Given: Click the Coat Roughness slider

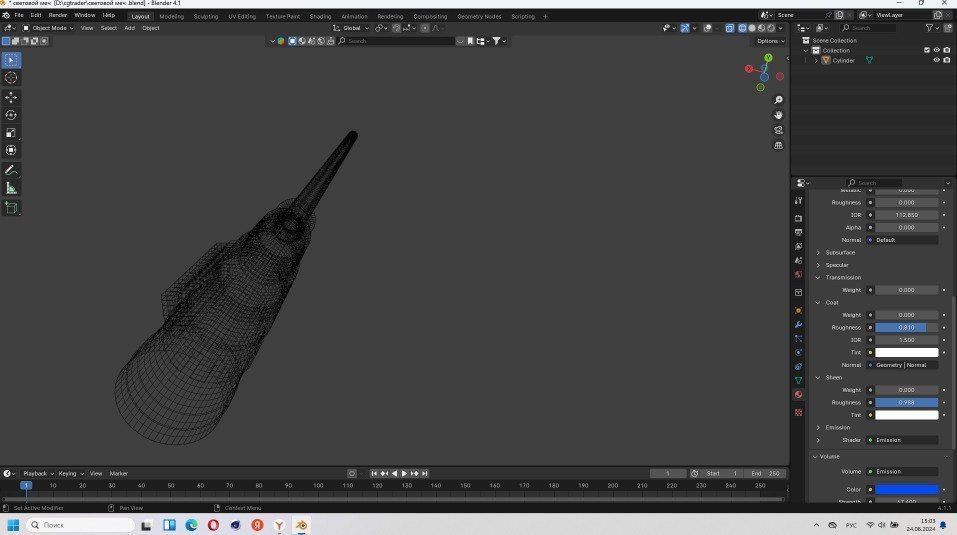Looking at the screenshot, I should (x=906, y=328).
